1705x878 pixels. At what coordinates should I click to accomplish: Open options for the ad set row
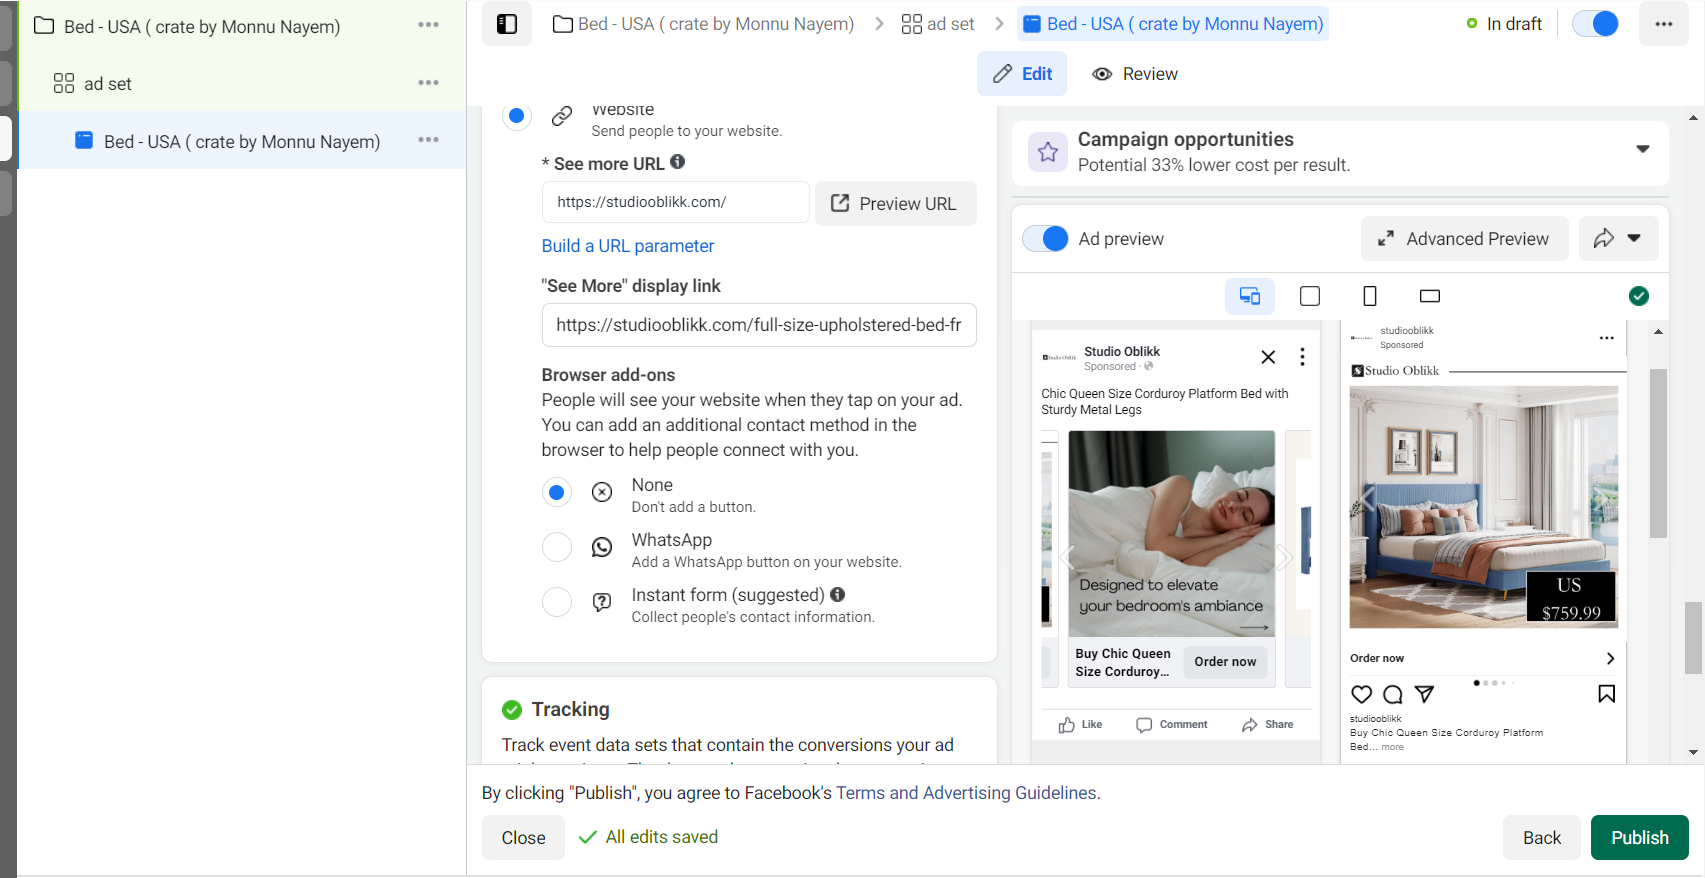428,83
